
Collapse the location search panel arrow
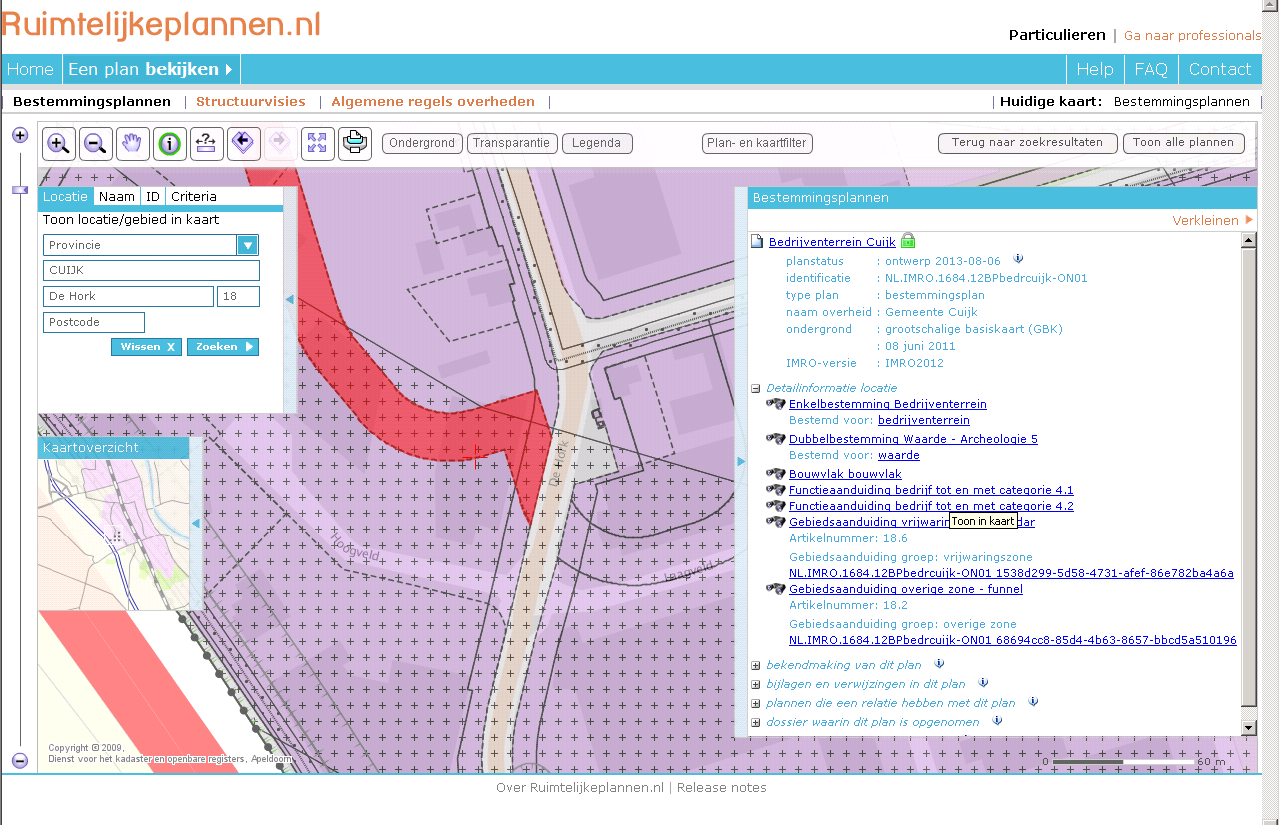pos(290,299)
